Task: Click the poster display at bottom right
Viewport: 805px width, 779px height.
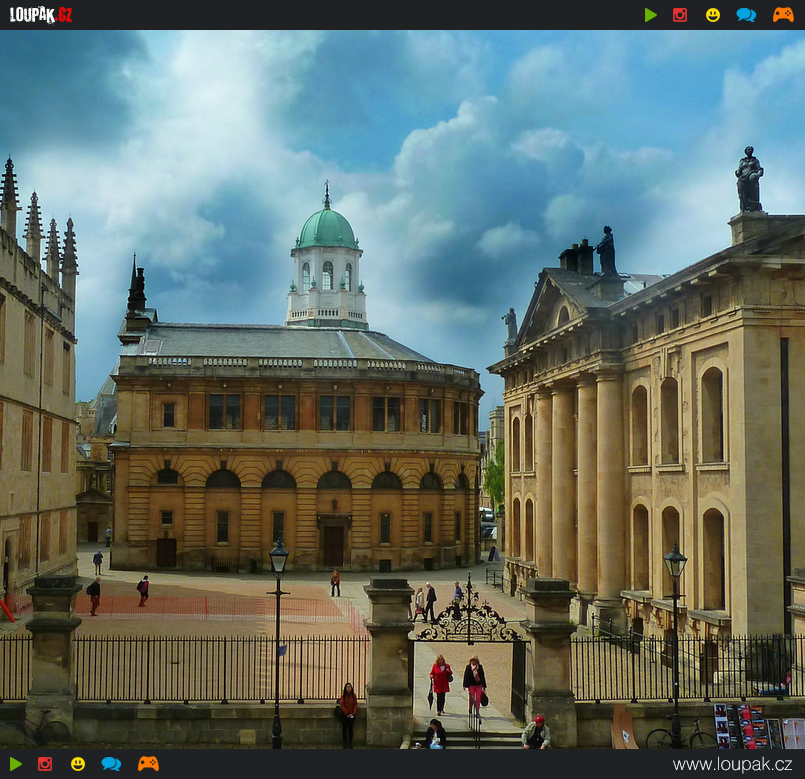Action: tap(756, 725)
